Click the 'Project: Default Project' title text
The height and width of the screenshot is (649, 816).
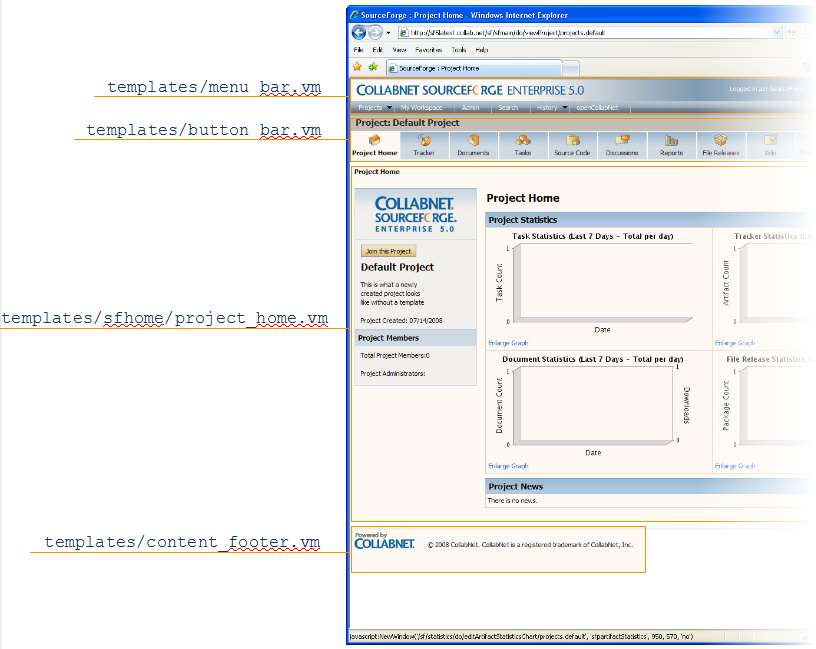407,123
